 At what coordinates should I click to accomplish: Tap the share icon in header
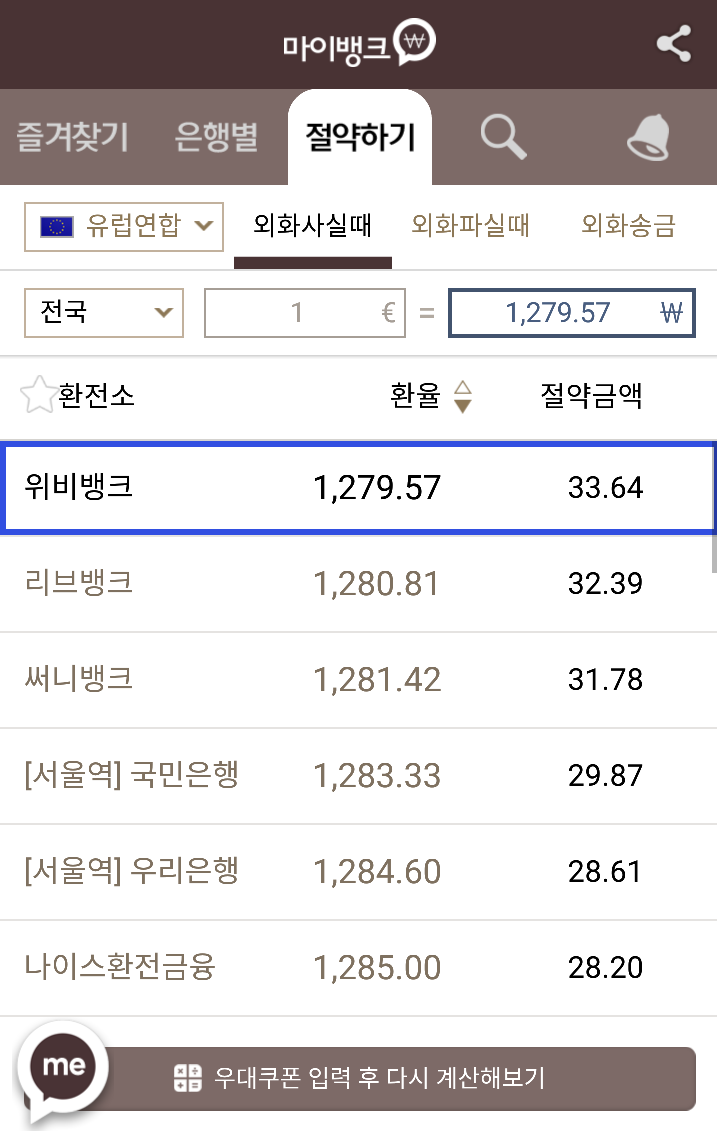[x=674, y=44]
